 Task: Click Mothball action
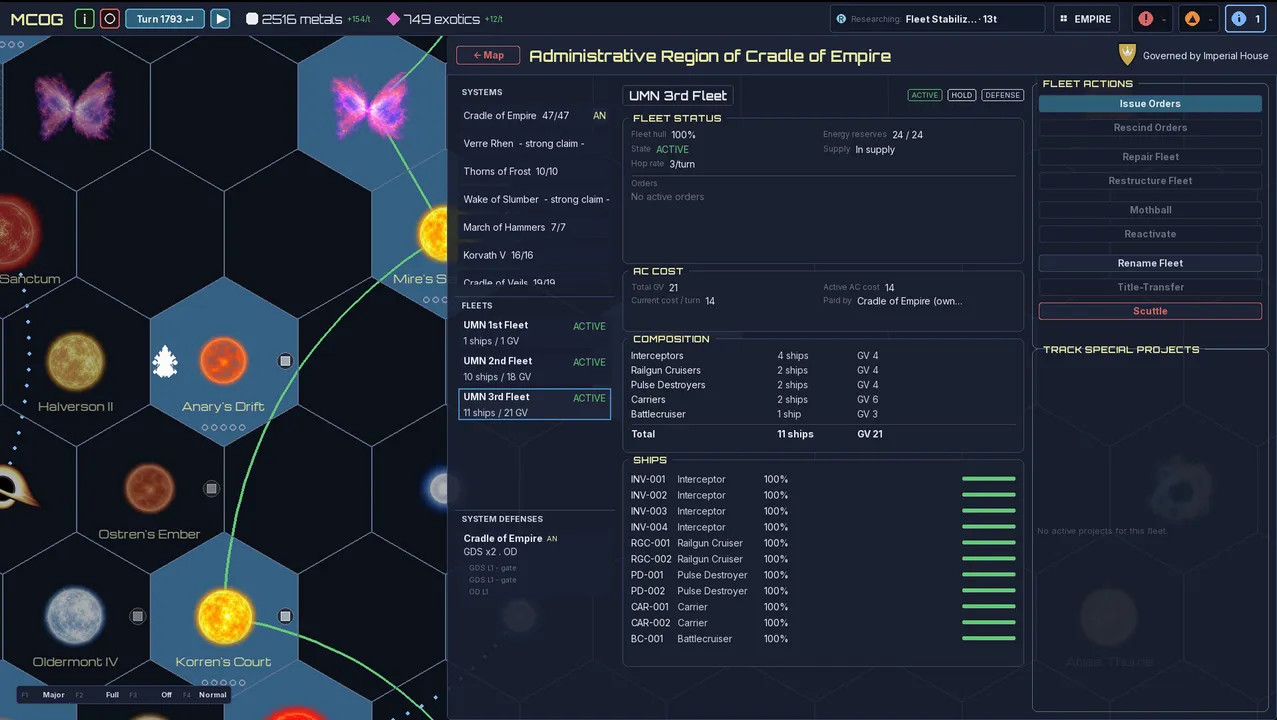click(1150, 210)
